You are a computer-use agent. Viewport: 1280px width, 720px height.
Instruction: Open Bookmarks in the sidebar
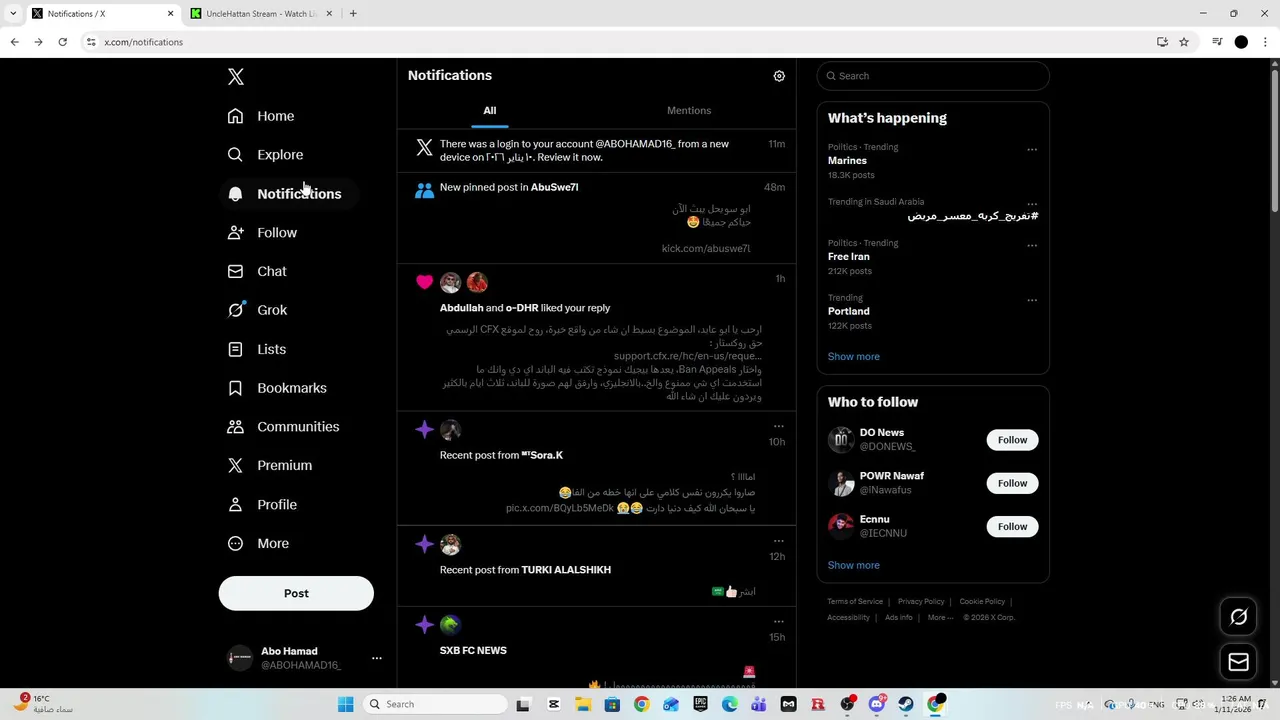[277, 388]
